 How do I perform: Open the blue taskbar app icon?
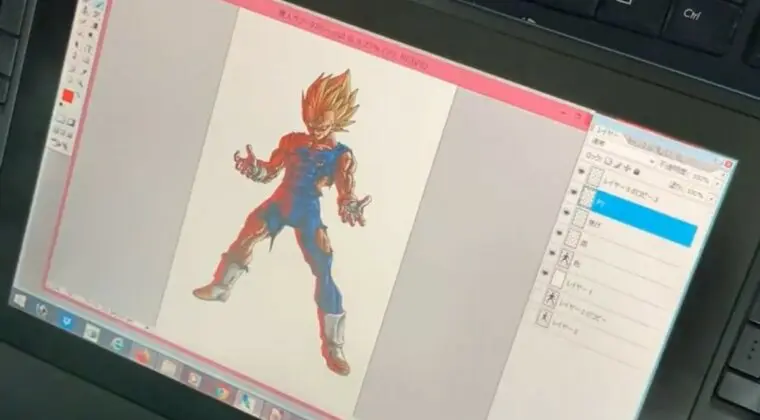tap(65, 322)
